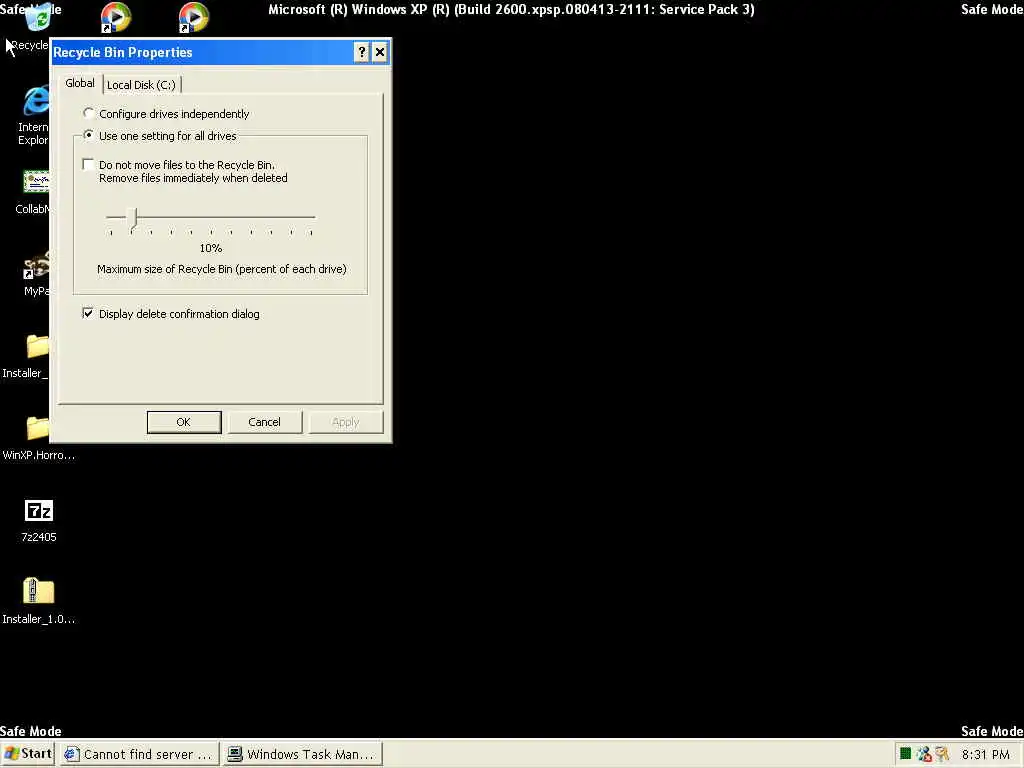The height and width of the screenshot is (768, 1024).
Task: Select the Installer_1.0... zip folder icon
Action: click(x=39, y=590)
